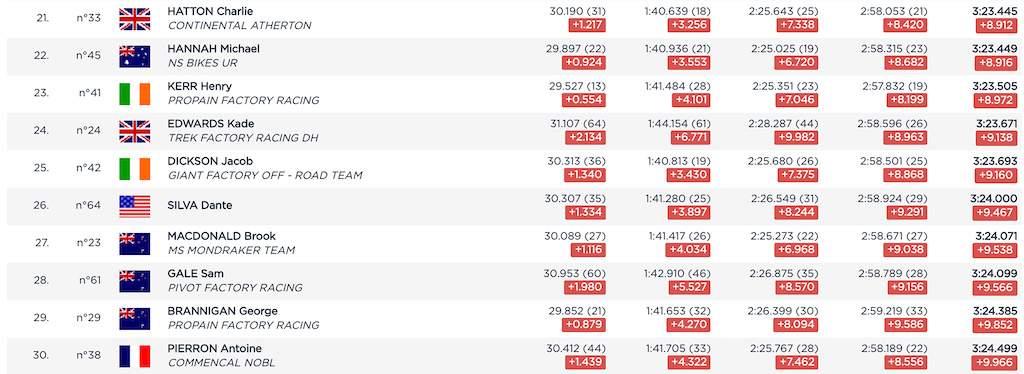This screenshot has width=1024, height=374.
Task: Click the Irish flag beside DICKSON Jacob
Action: pyautogui.click(x=135, y=168)
